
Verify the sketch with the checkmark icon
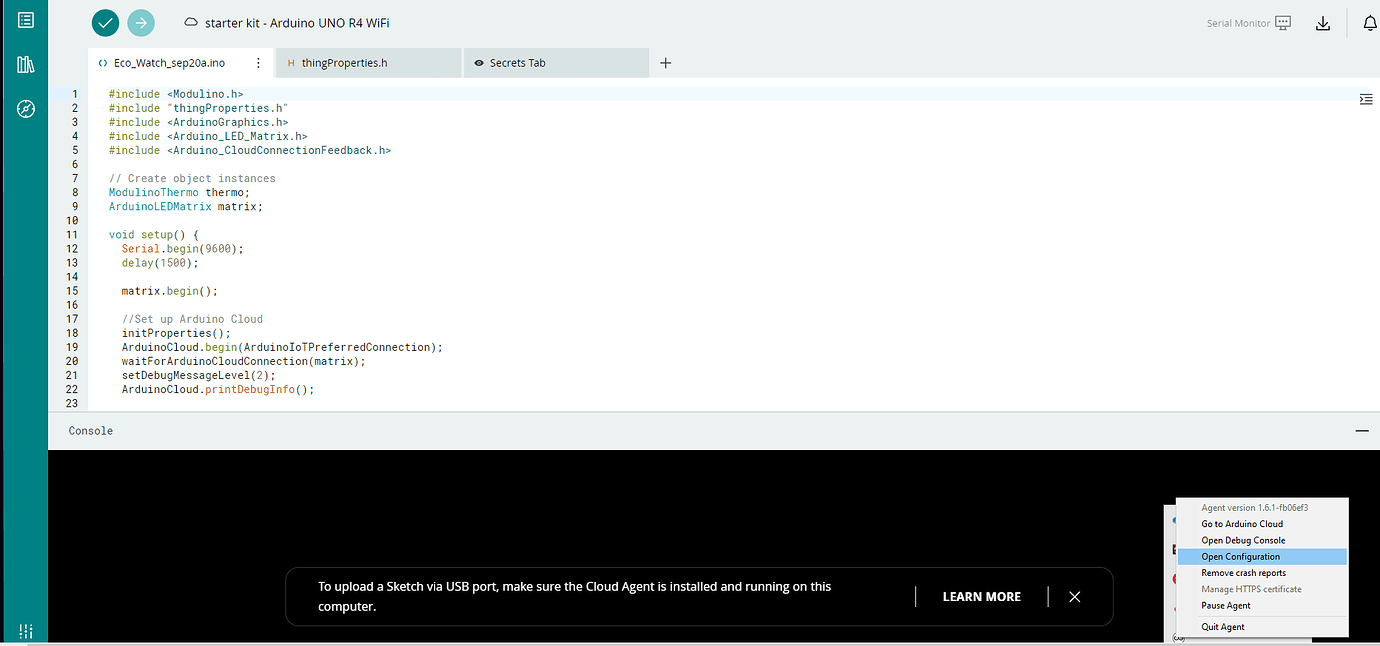104,22
